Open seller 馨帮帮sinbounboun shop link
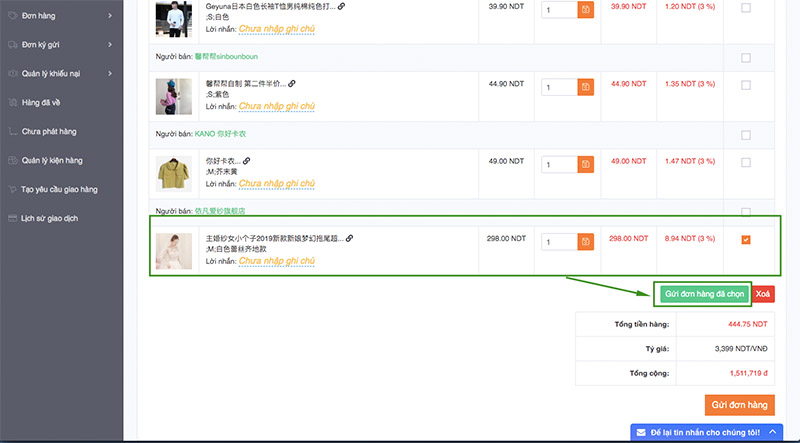Viewport: 800px width, 443px height. click(226, 57)
